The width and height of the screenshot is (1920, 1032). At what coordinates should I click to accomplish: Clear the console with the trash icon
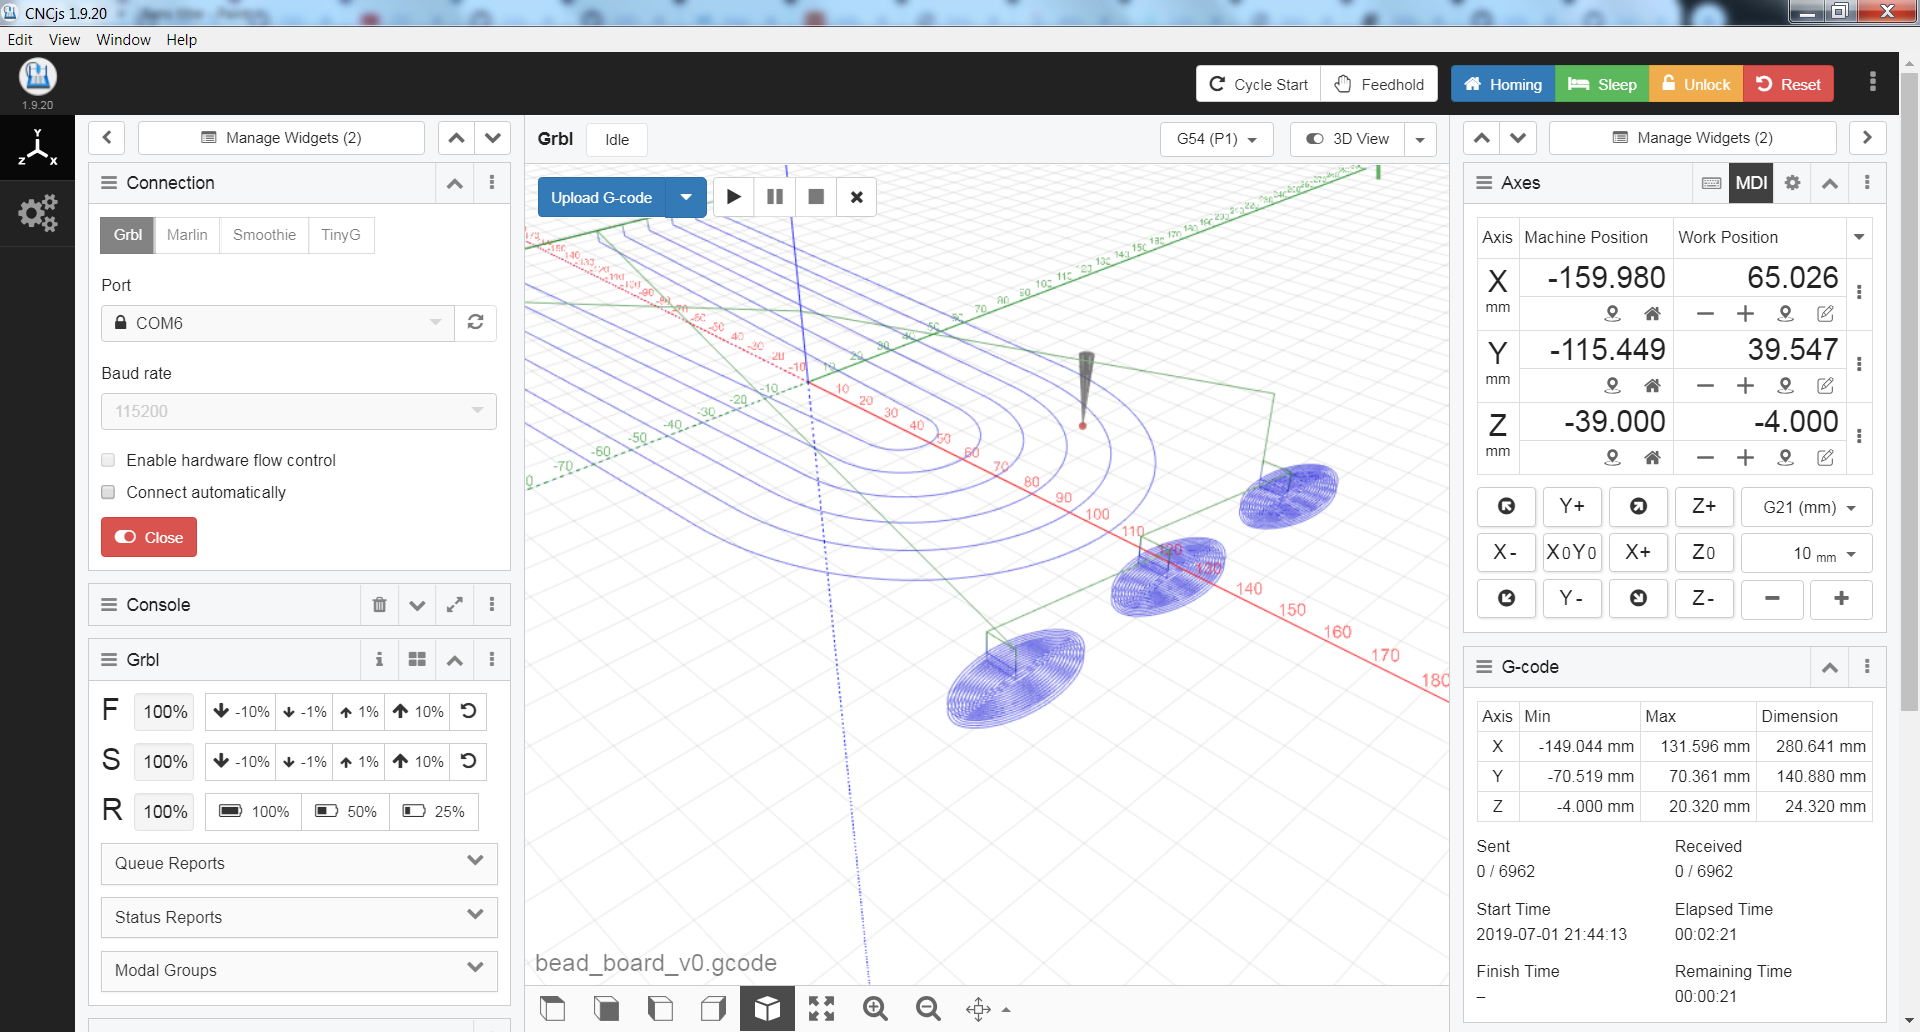click(x=379, y=604)
